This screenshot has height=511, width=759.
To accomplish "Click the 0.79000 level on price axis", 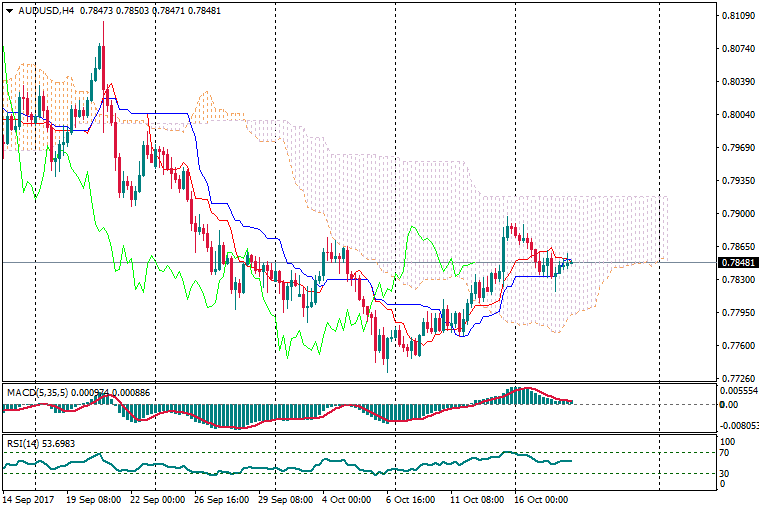I will pyautogui.click(x=737, y=214).
